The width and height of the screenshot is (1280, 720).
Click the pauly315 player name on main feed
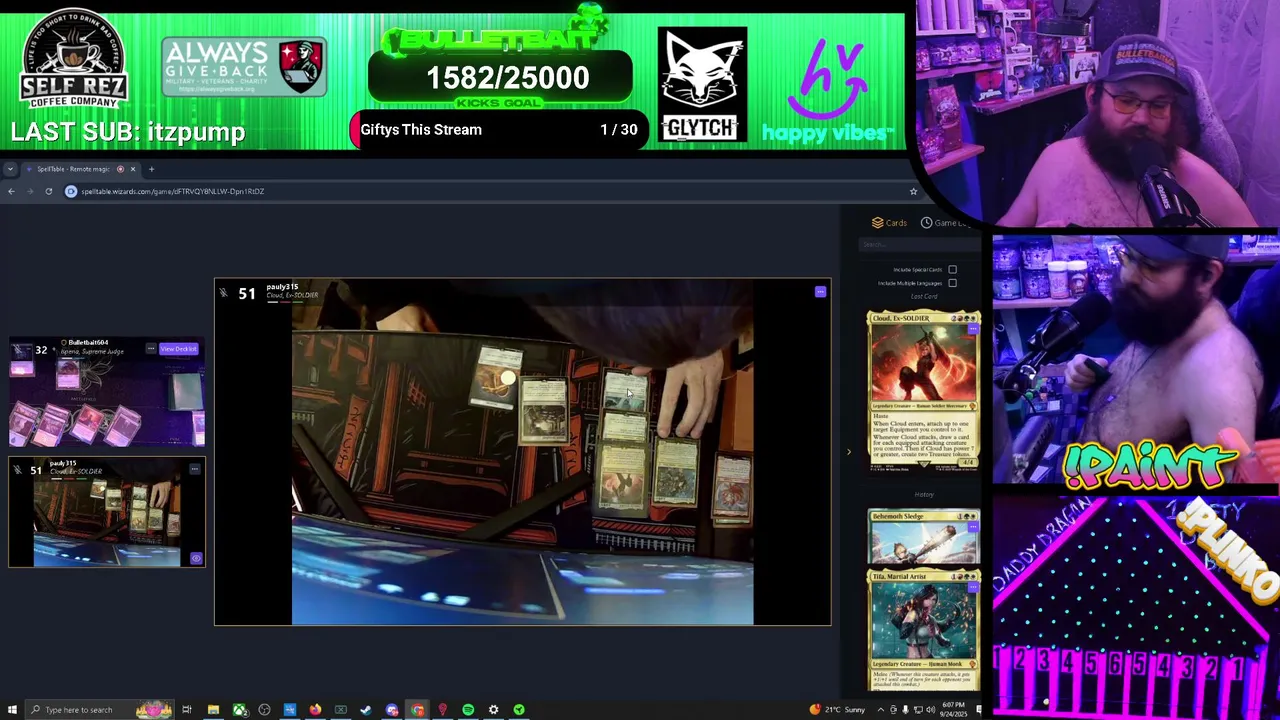pyautogui.click(x=282, y=287)
